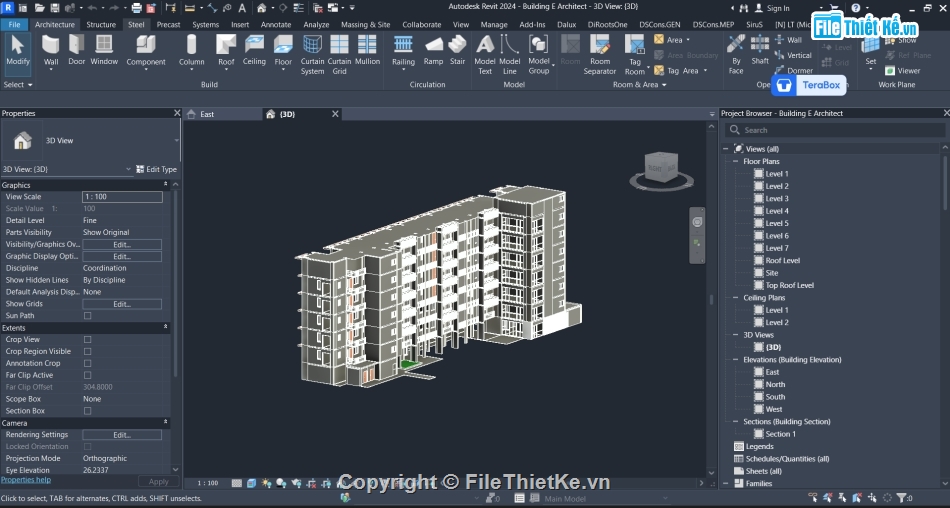The image size is (950, 508).
Task: Toggle the Sun Path checkbox
Action: pyautogui.click(x=87, y=316)
